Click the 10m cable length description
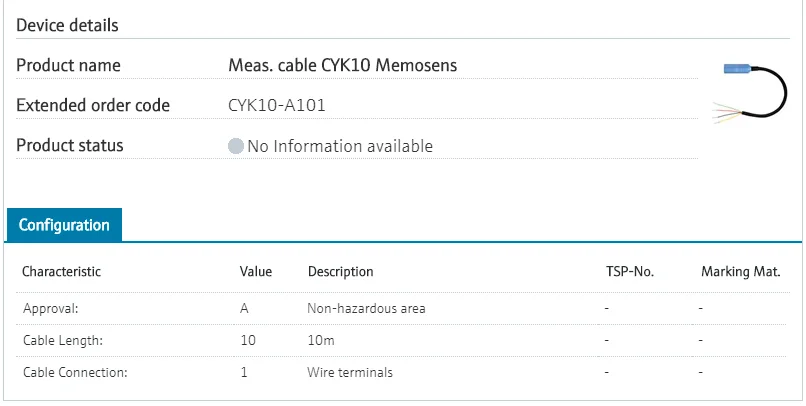Image resolution: width=806 pixels, height=406 pixels. (x=320, y=340)
